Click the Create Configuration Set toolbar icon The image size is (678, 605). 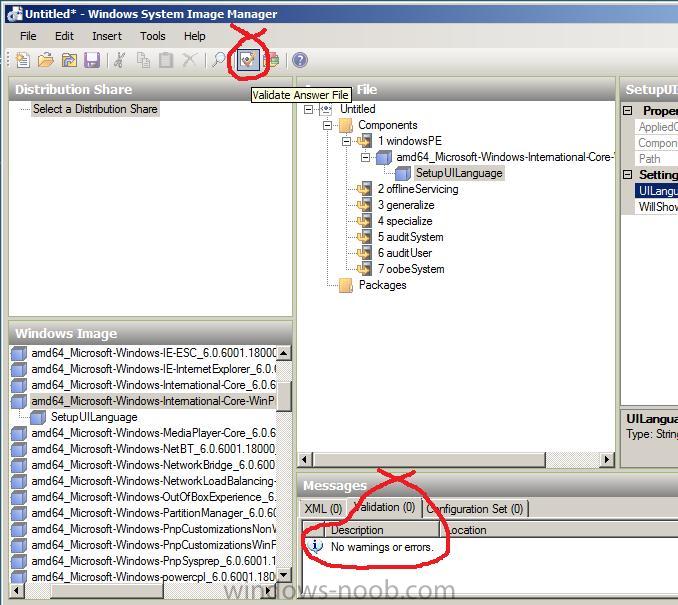pyautogui.click(x=272, y=60)
